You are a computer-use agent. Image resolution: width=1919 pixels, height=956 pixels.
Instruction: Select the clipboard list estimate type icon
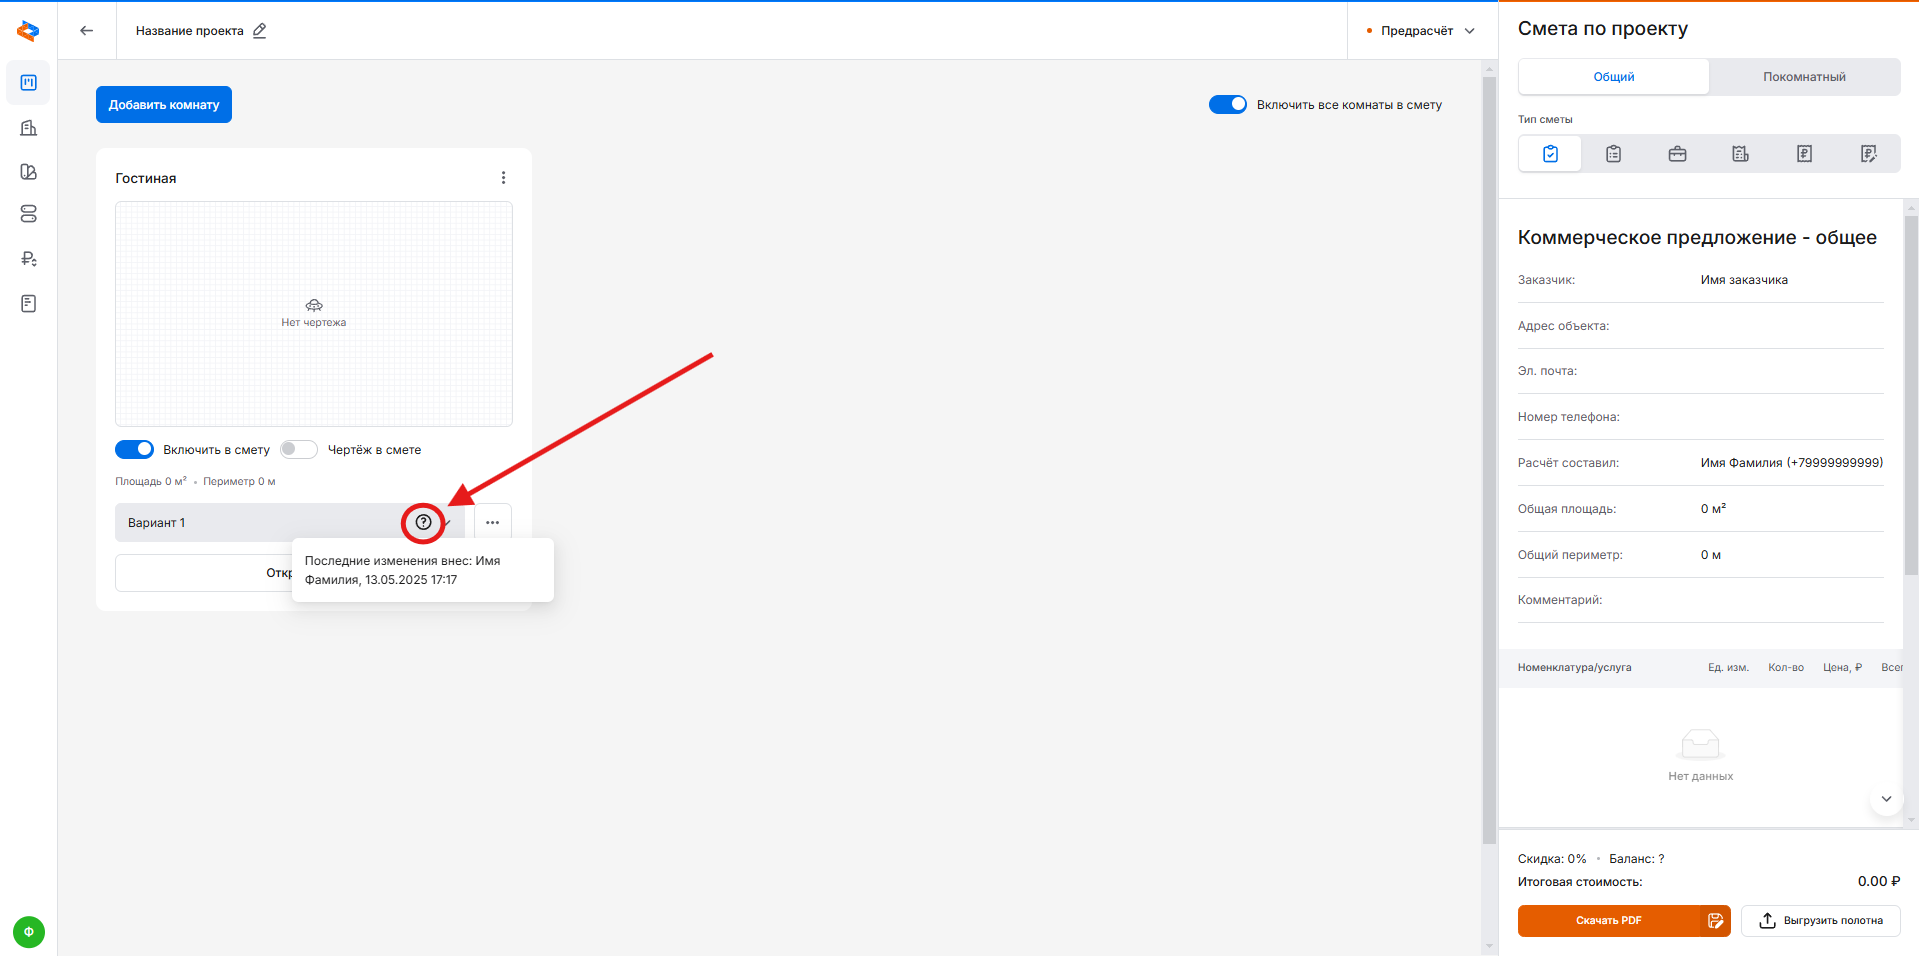click(x=1613, y=154)
